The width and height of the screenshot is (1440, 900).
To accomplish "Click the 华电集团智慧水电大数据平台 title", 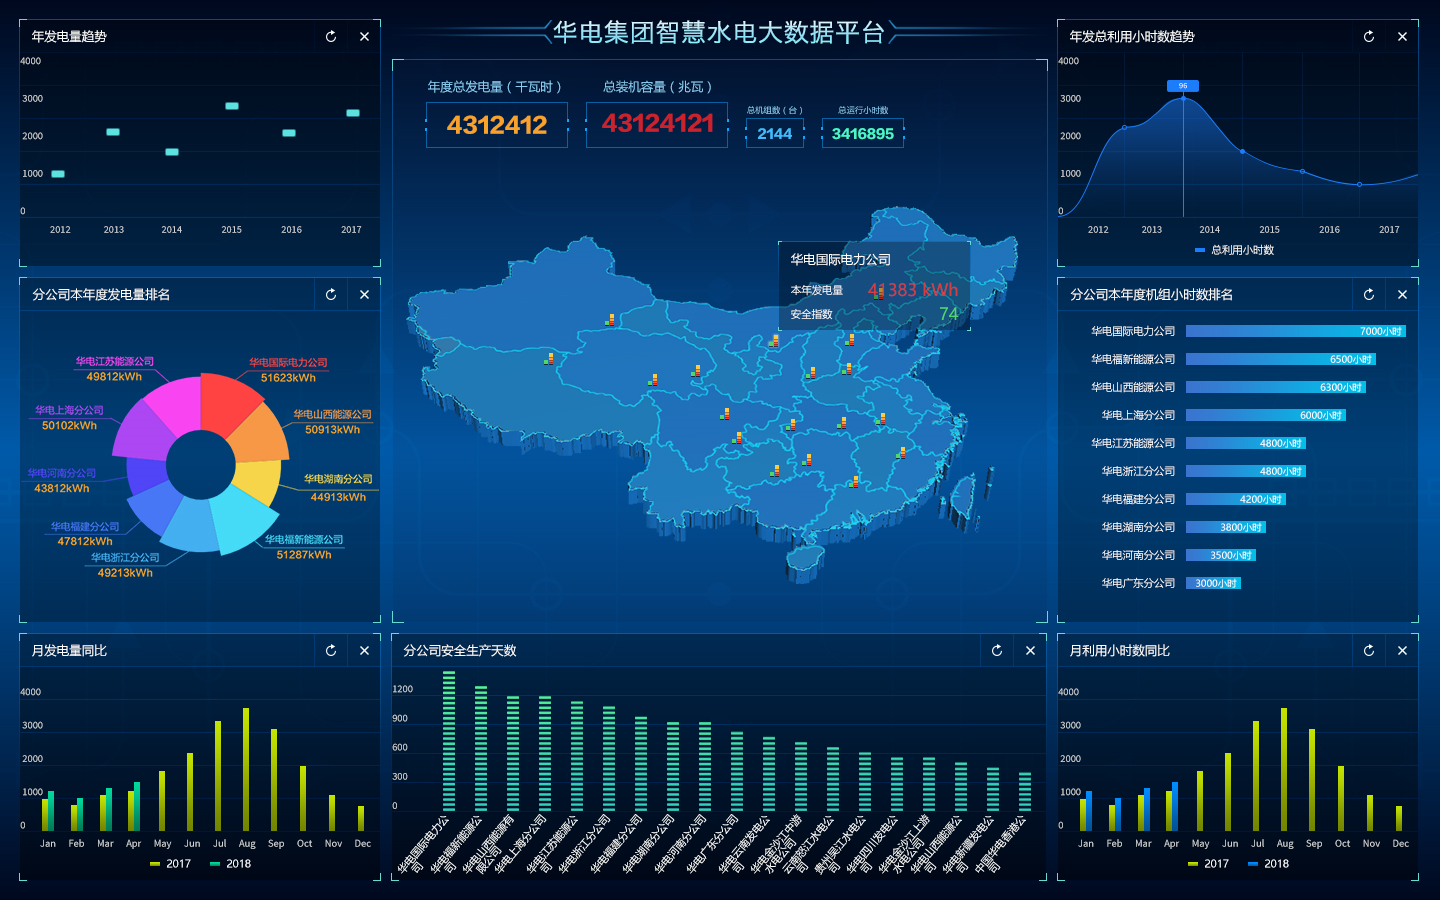I will (x=719, y=33).
